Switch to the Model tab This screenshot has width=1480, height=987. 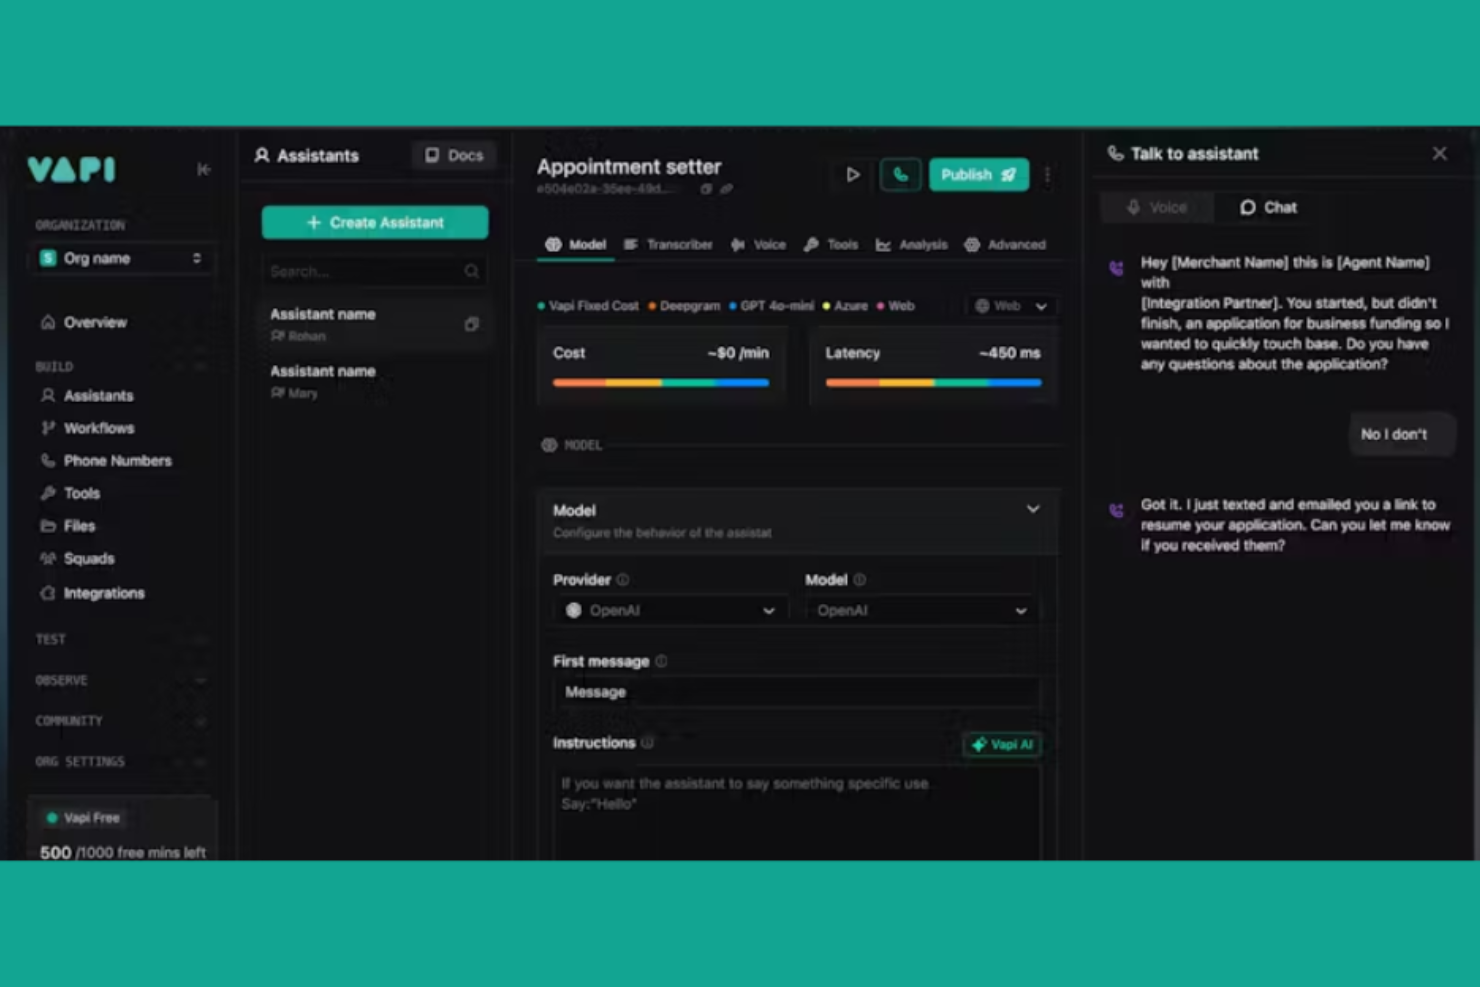tap(576, 244)
